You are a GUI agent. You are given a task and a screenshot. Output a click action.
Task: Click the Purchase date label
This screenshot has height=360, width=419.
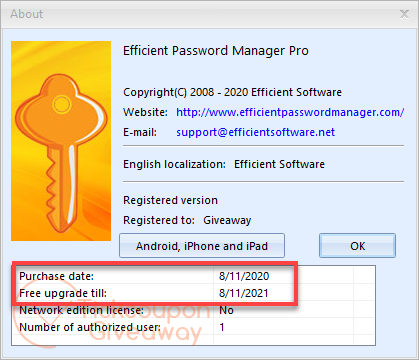[57, 276]
